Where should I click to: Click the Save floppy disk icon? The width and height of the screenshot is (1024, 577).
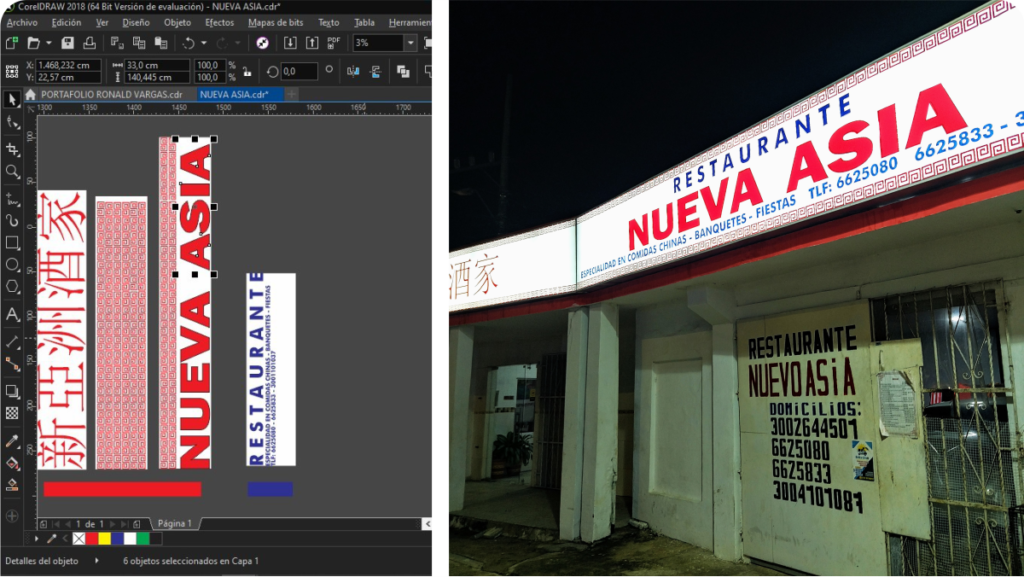(x=67, y=43)
